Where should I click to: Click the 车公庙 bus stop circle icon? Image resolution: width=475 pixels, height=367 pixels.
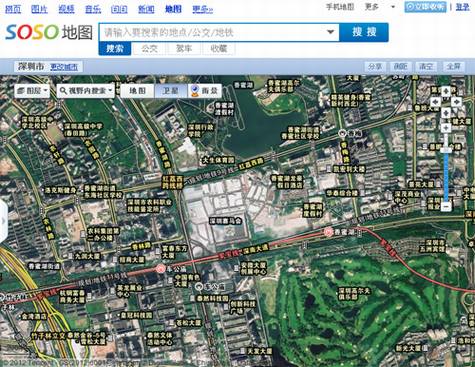(199, 286)
